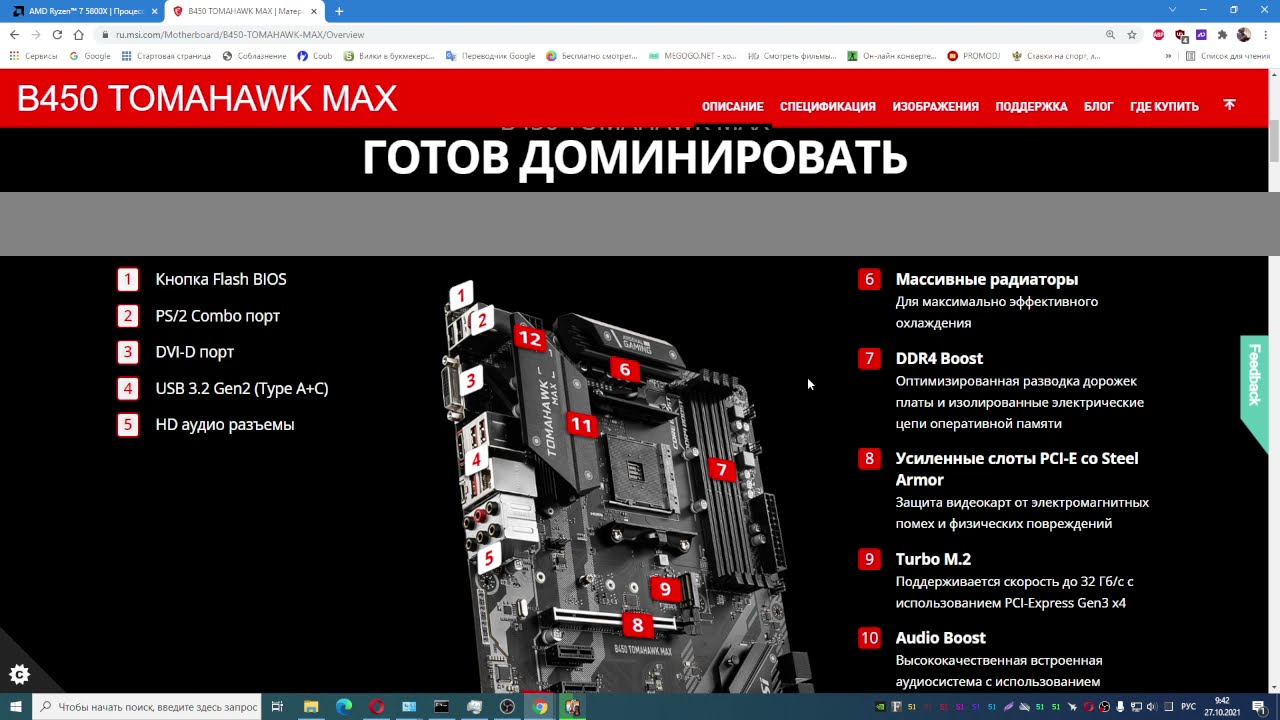Select number 3 DVI-D порт badge

pyautogui.click(x=127, y=352)
